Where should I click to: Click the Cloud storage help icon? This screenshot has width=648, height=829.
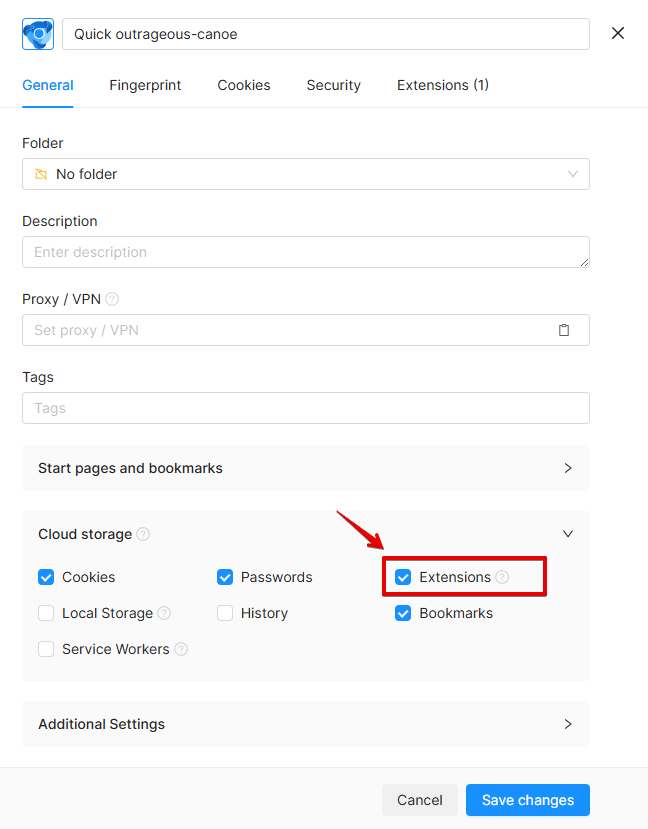click(x=143, y=534)
